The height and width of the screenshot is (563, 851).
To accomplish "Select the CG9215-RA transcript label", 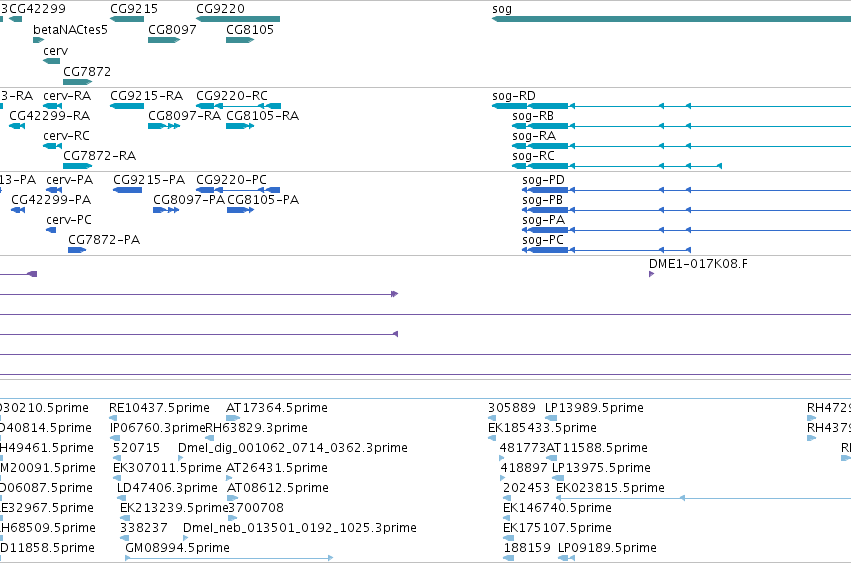I will pos(147,96).
